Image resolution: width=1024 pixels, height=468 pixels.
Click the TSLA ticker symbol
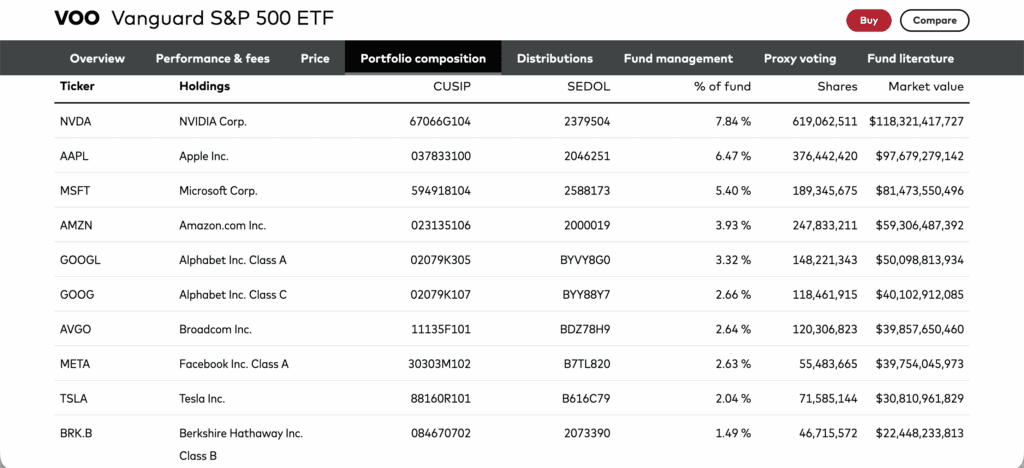[x=74, y=399]
